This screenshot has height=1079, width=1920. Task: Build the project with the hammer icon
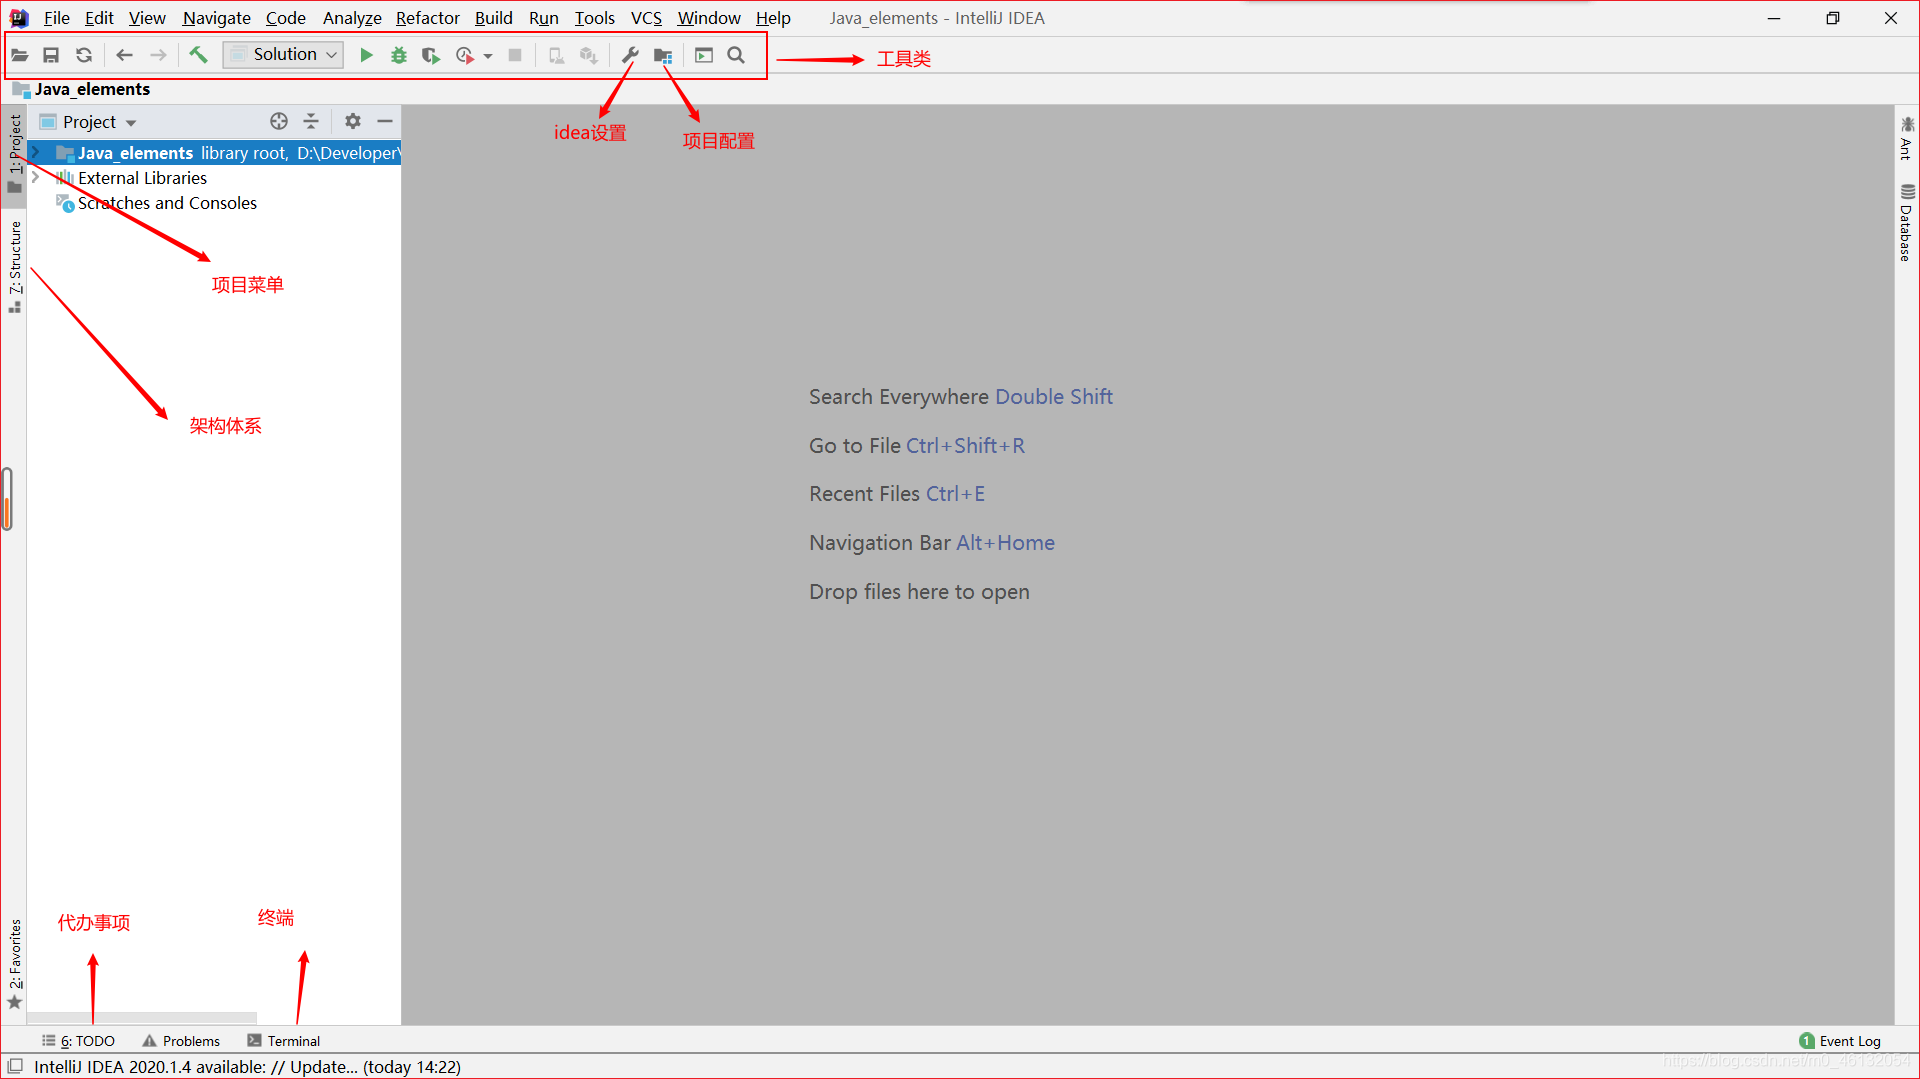point(198,55)
